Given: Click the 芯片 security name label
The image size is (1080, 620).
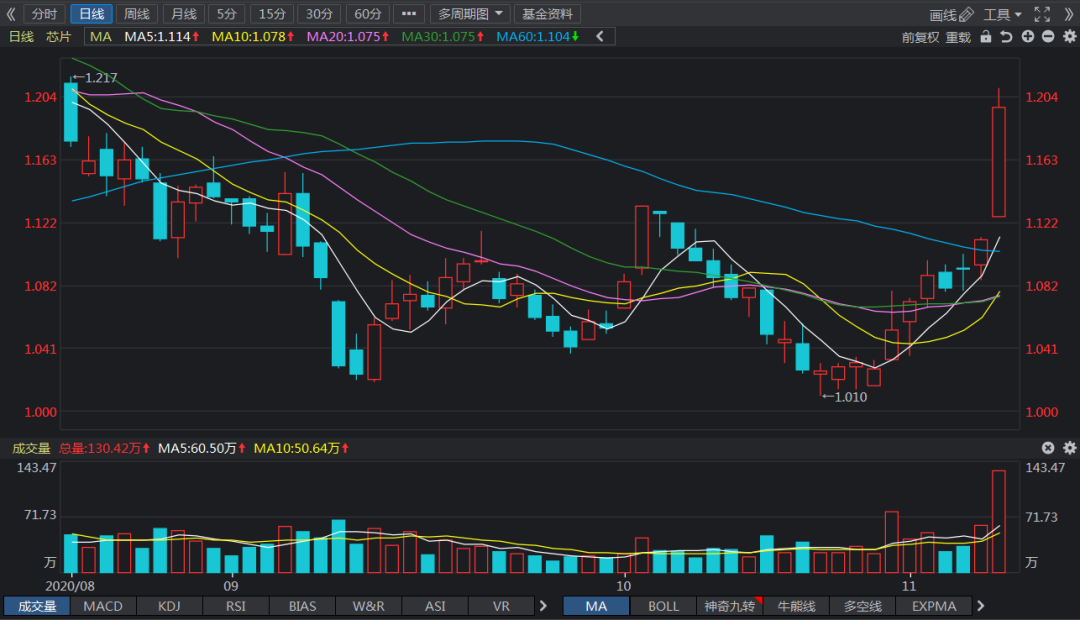Looking at the screenshot, I should point(59,37).
